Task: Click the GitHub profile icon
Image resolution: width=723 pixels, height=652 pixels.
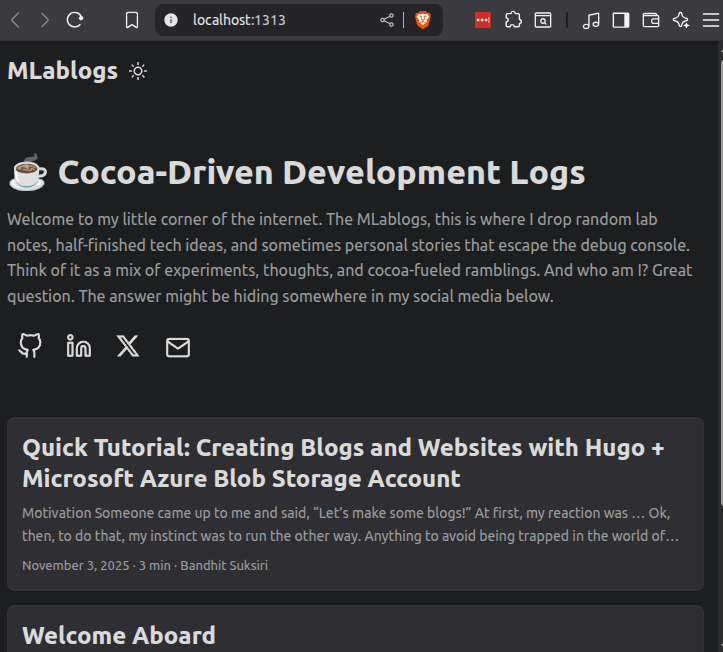Action: [31, 346]
